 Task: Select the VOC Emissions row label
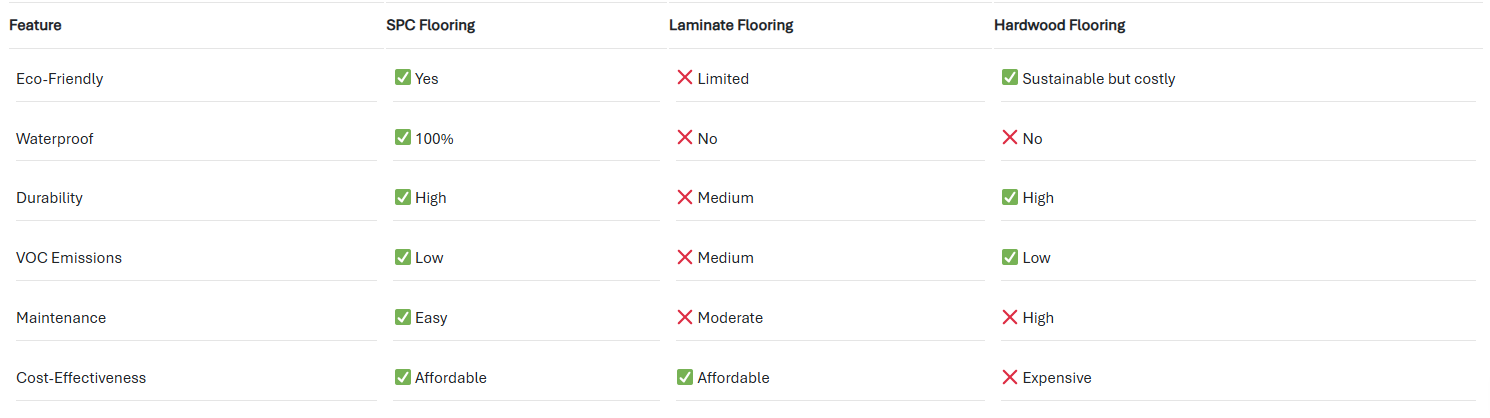pyautogui.click(x=69, y=258)
